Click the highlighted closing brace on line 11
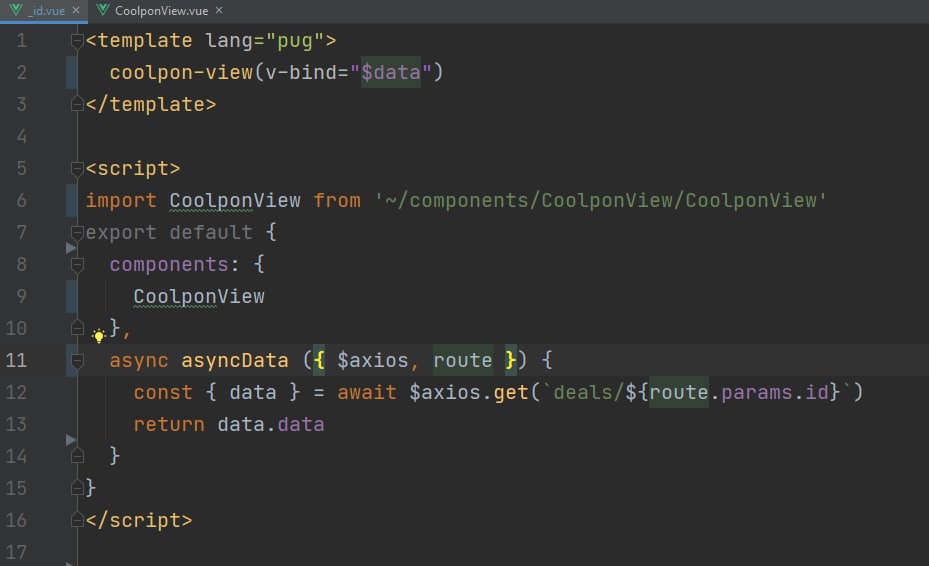 click(x=511, y=360)
